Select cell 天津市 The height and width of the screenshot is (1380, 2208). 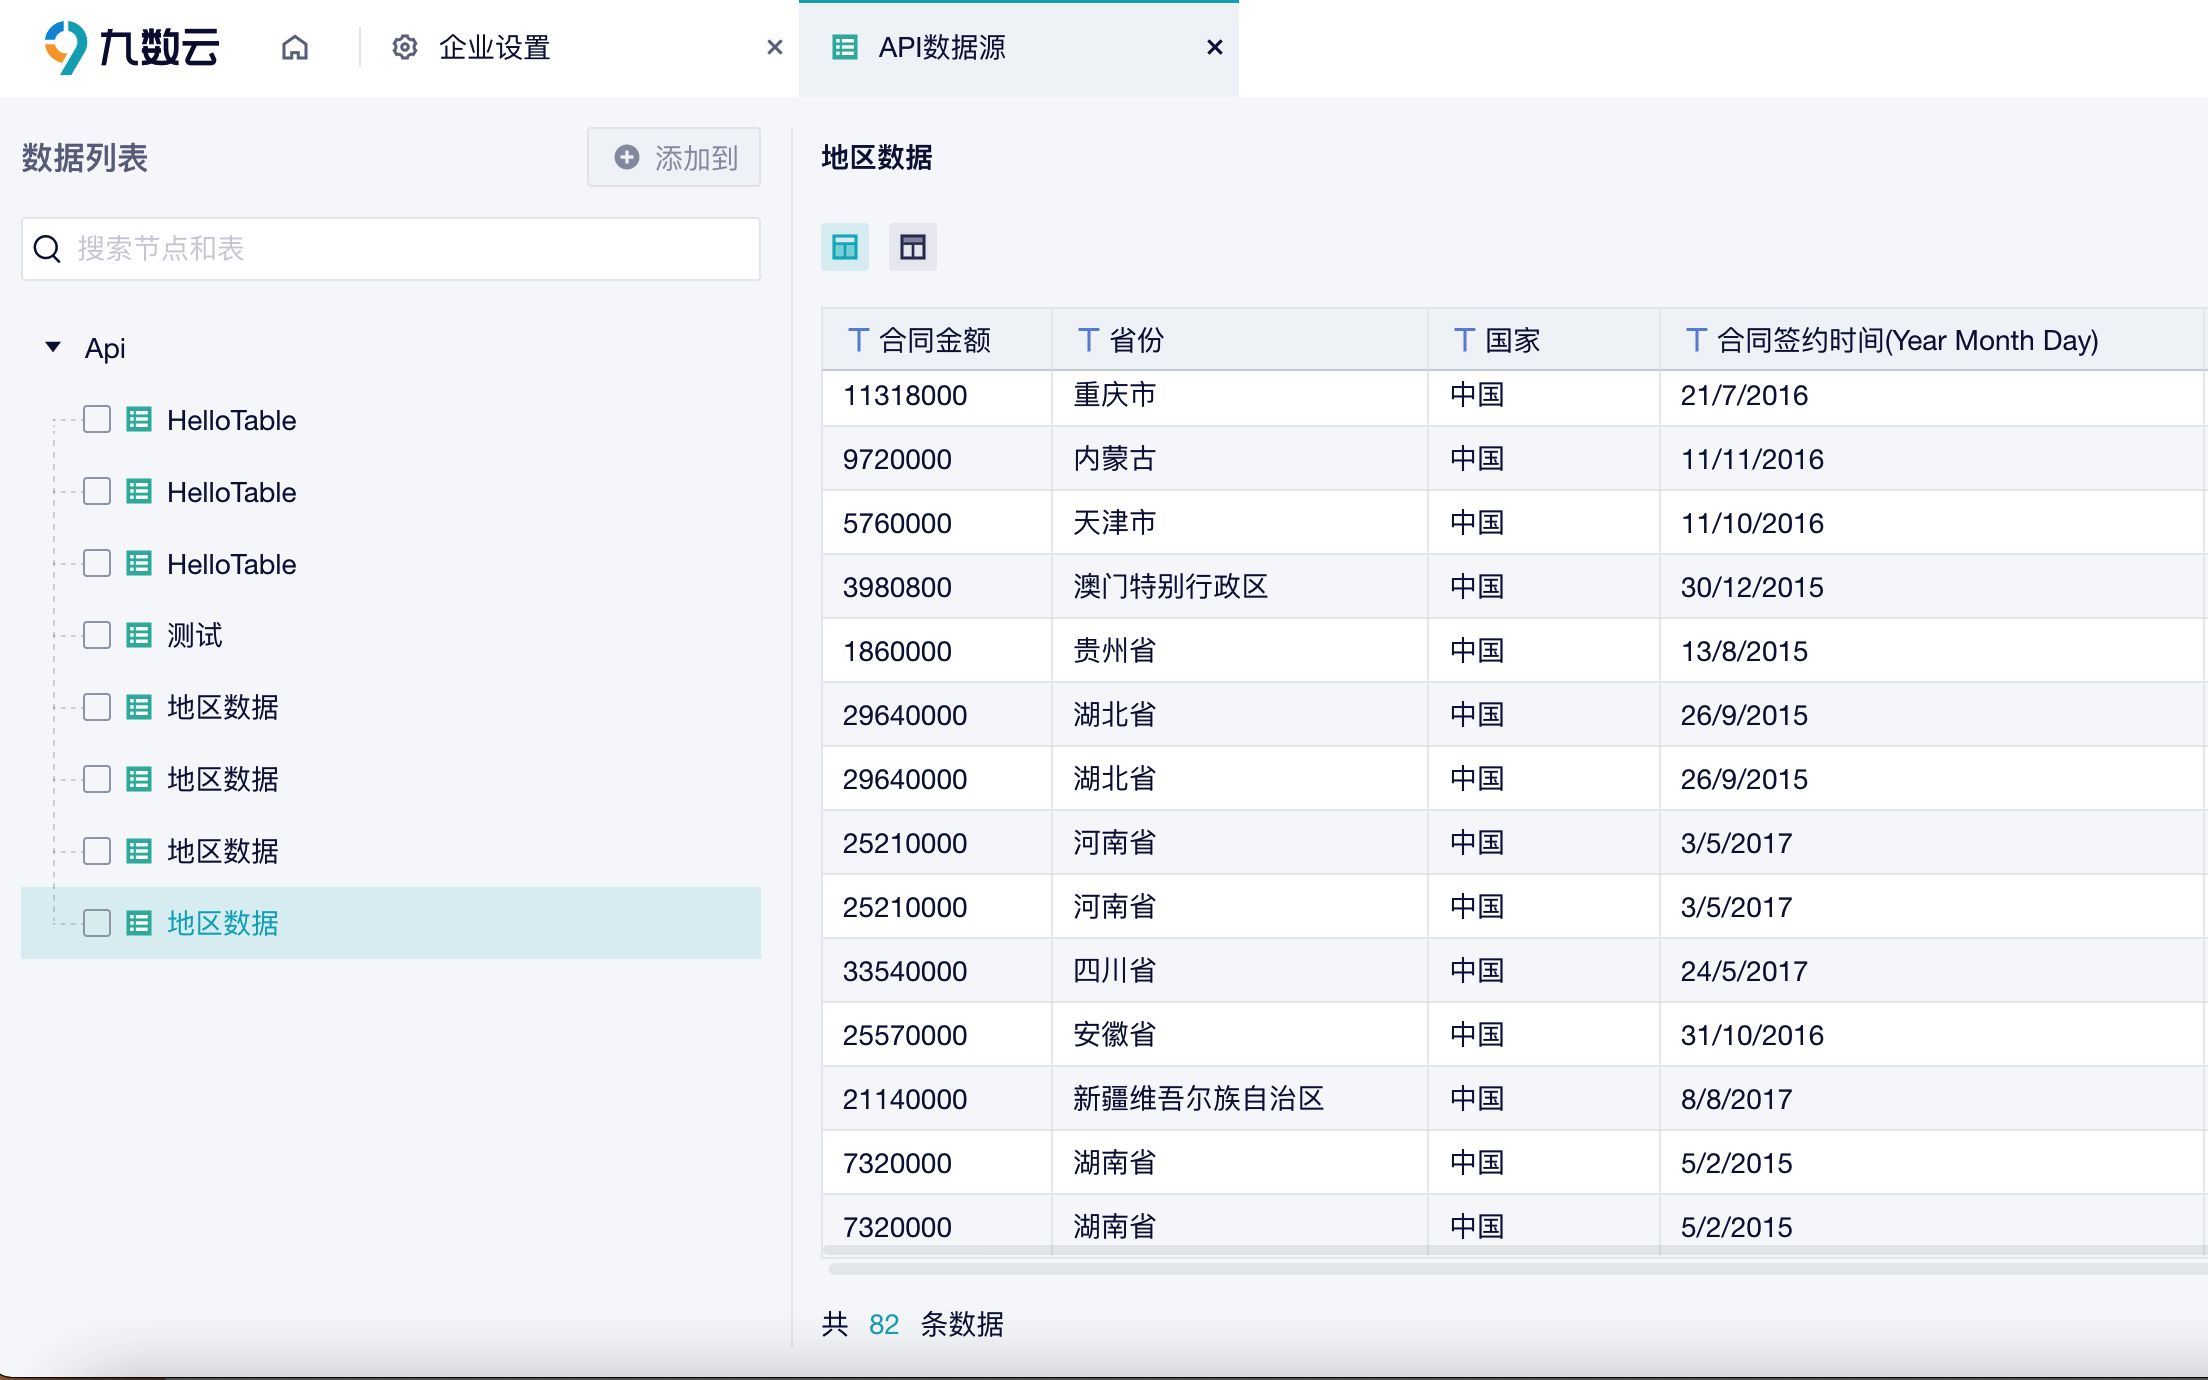tap(1240, 523)
